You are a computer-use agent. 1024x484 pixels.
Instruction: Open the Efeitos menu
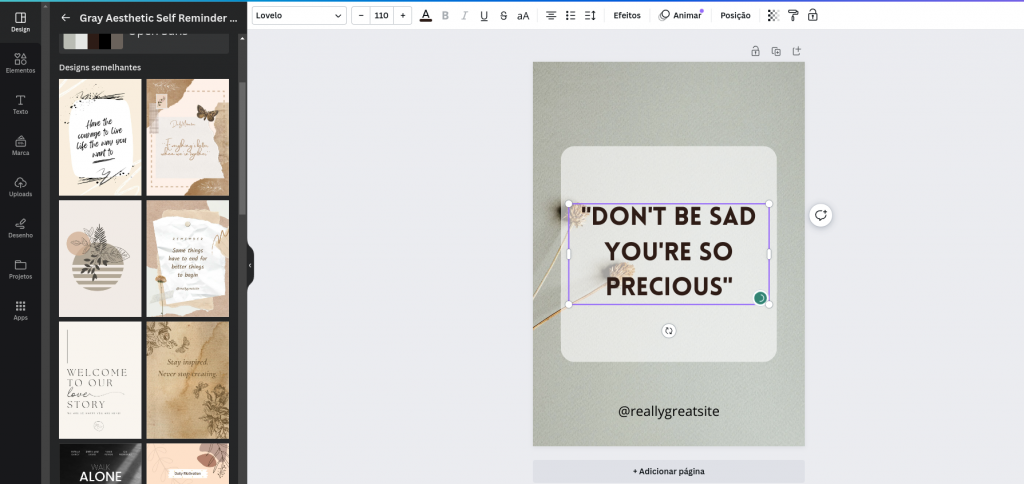pyautogui.click(x=627, y=15)
